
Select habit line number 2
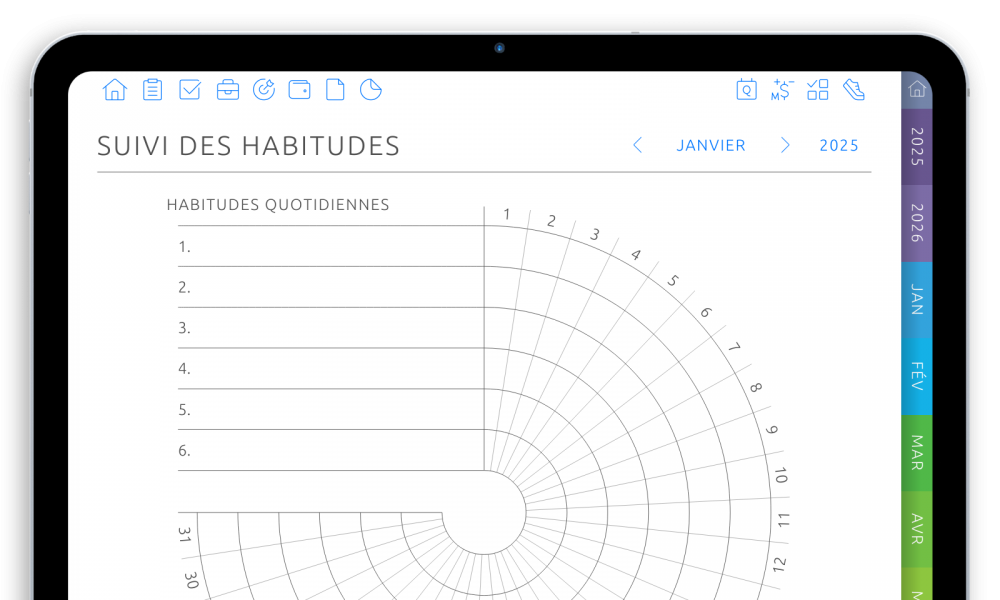tap(331, 287)
